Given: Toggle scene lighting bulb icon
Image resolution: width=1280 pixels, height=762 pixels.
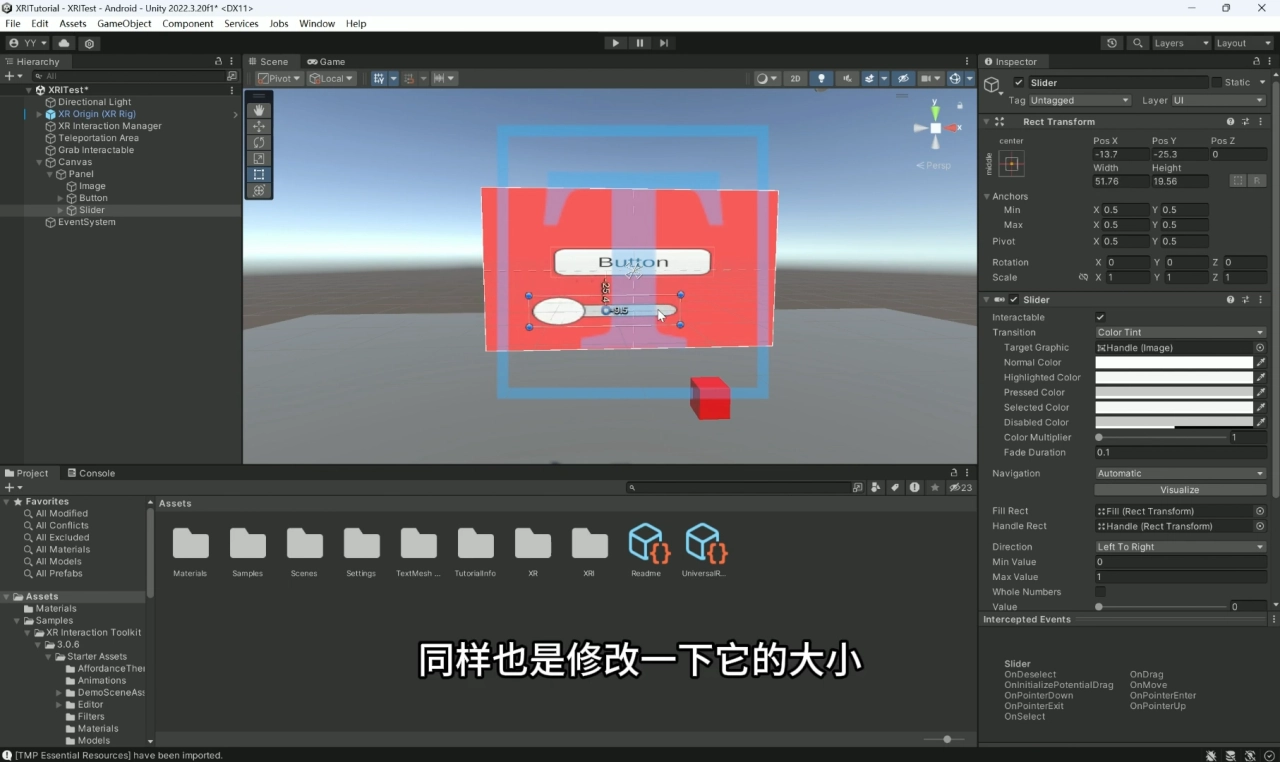Looking at the screenshot, I should click(821, 78).
